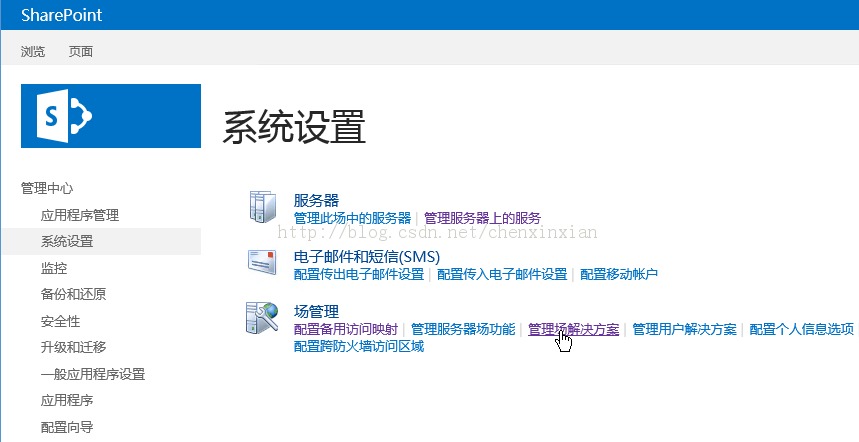
Task: Open 安全性 in the left navigation
Action: point(60,321)
